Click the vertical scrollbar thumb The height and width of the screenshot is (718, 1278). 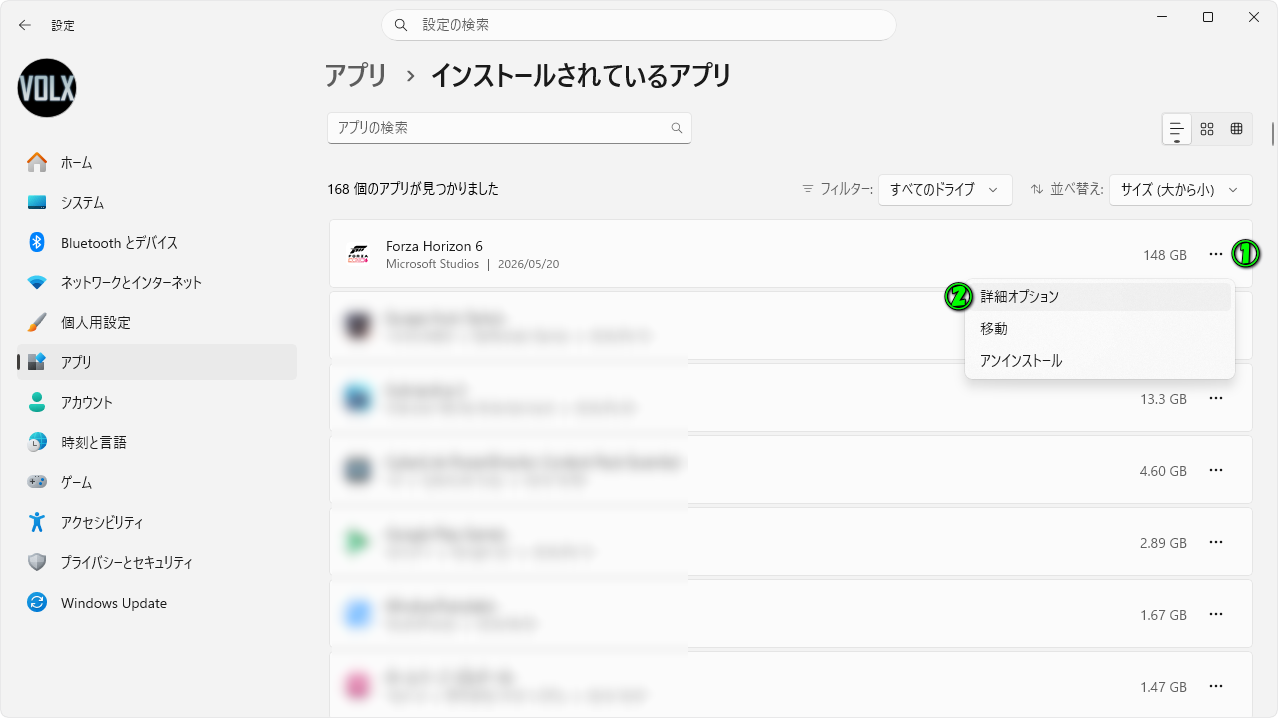click(x=1272, y=133)
